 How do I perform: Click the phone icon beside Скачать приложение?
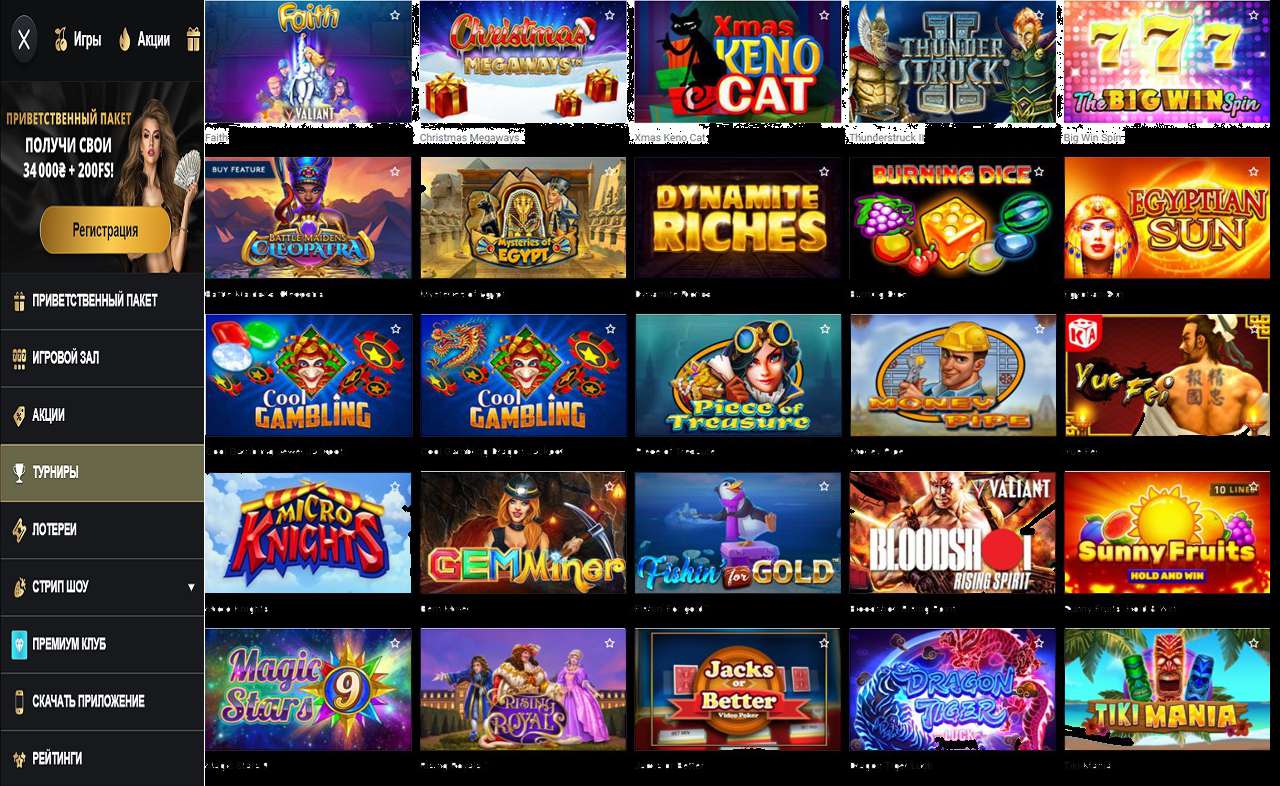tap(19, 701)
